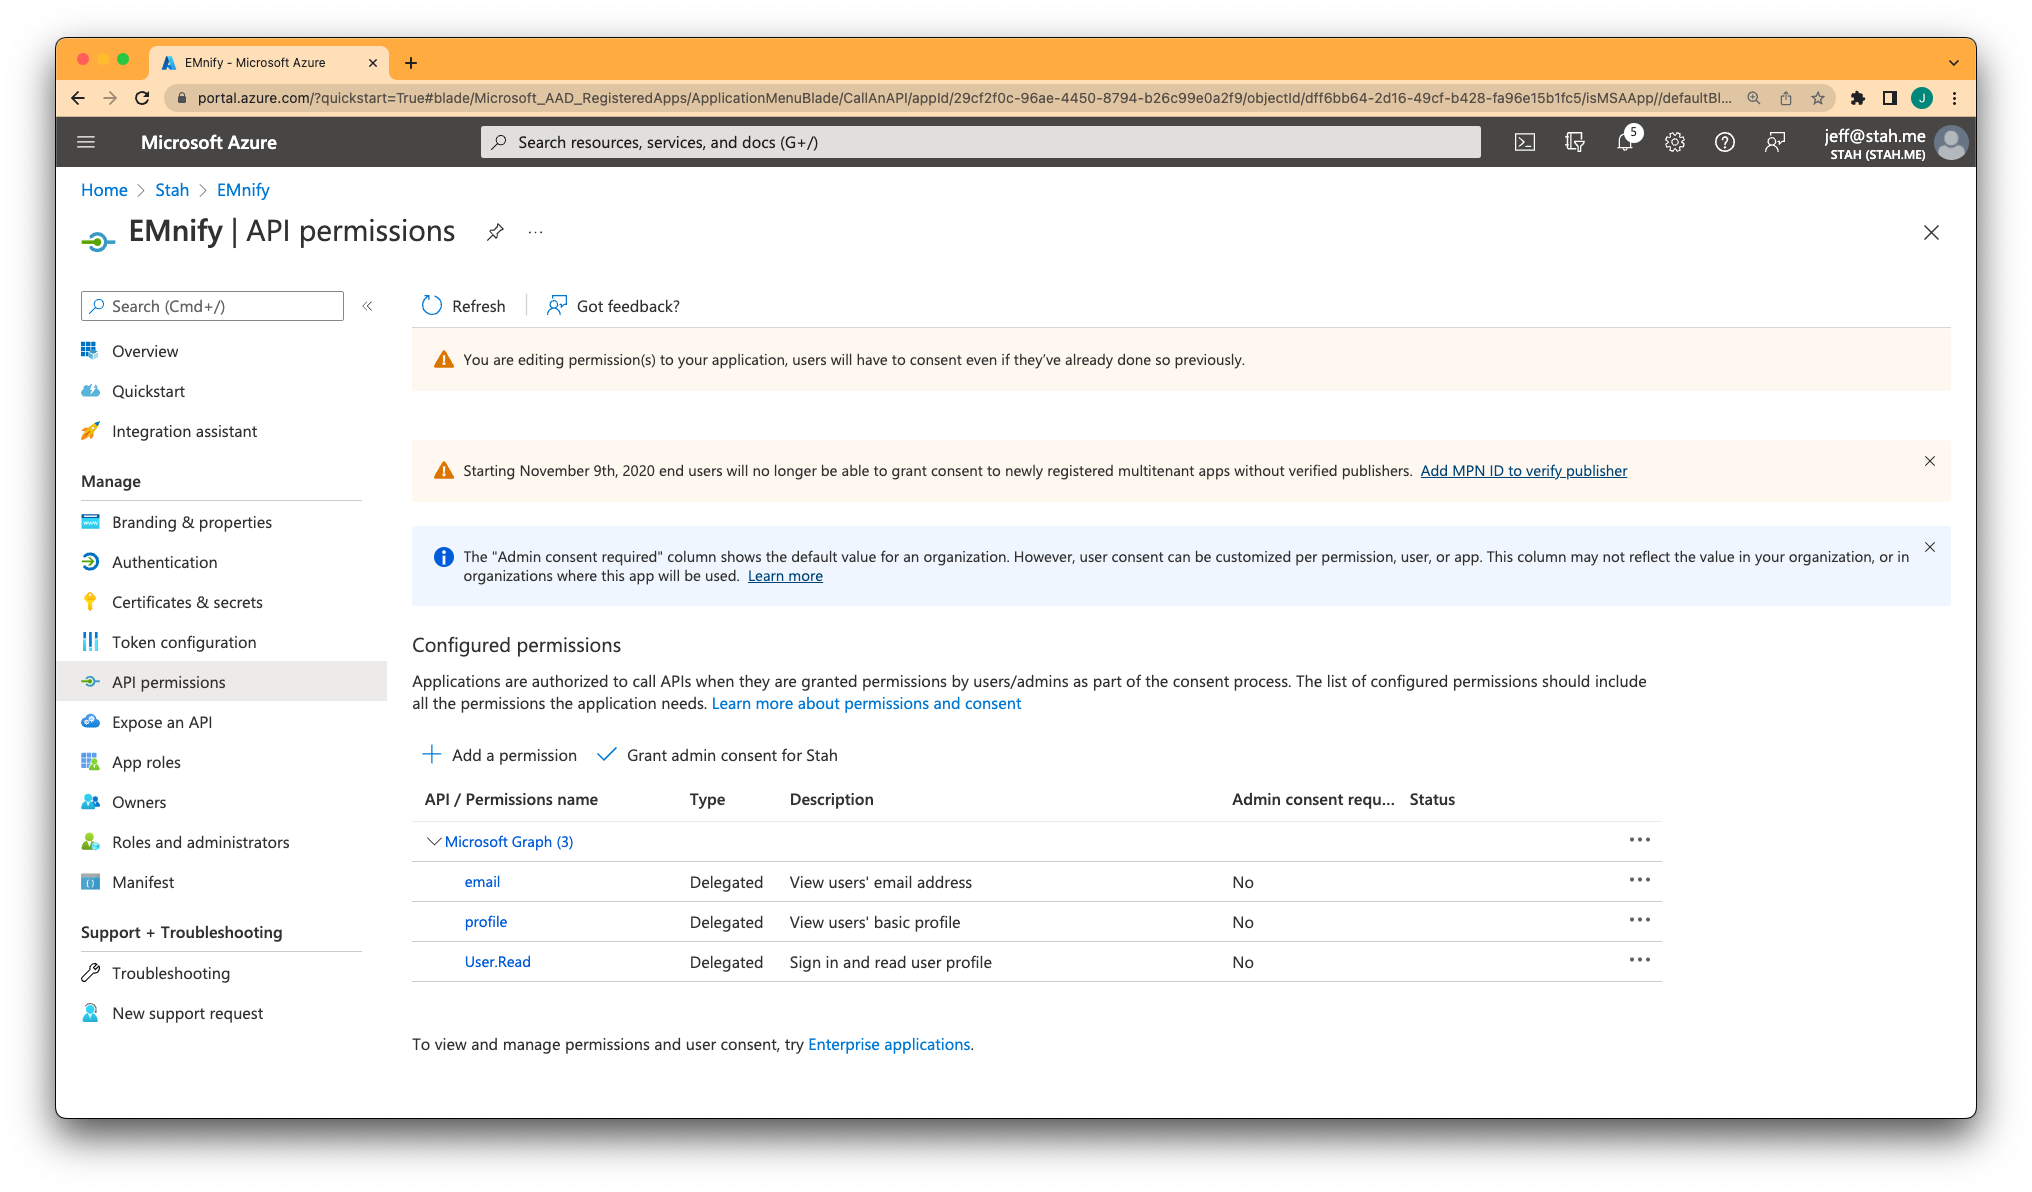Open more options for email permission

pyautogui.click(x=1639, y=880)
